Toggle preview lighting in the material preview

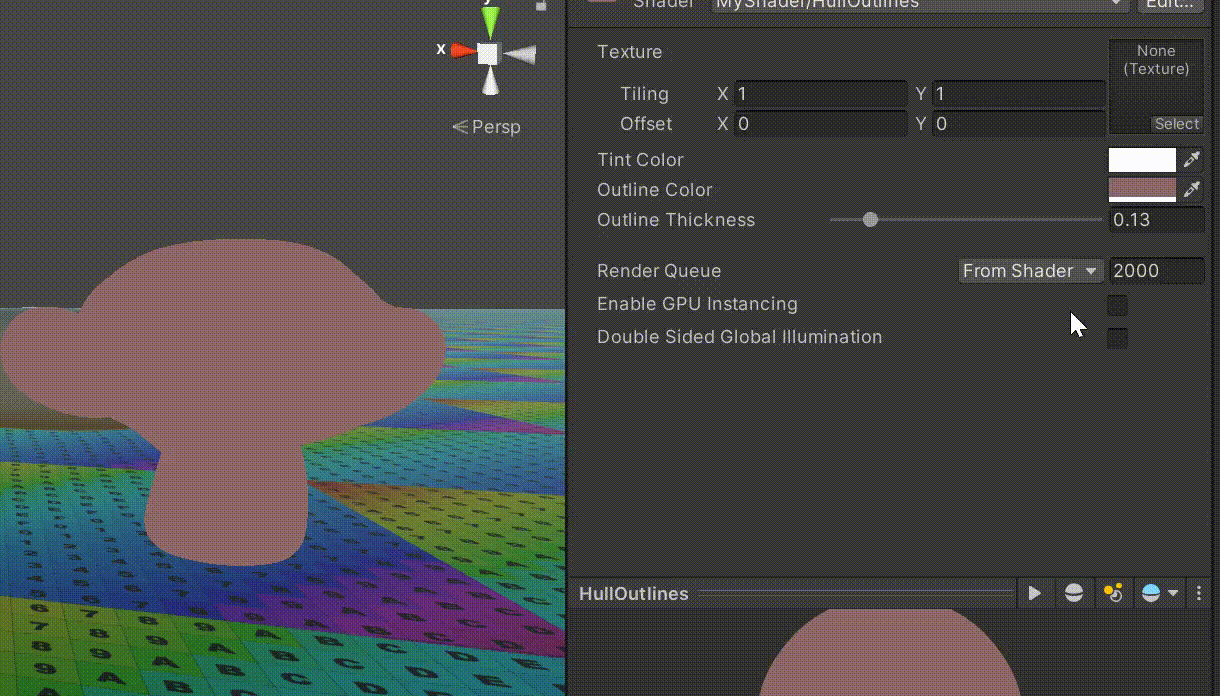point(1114,592)
